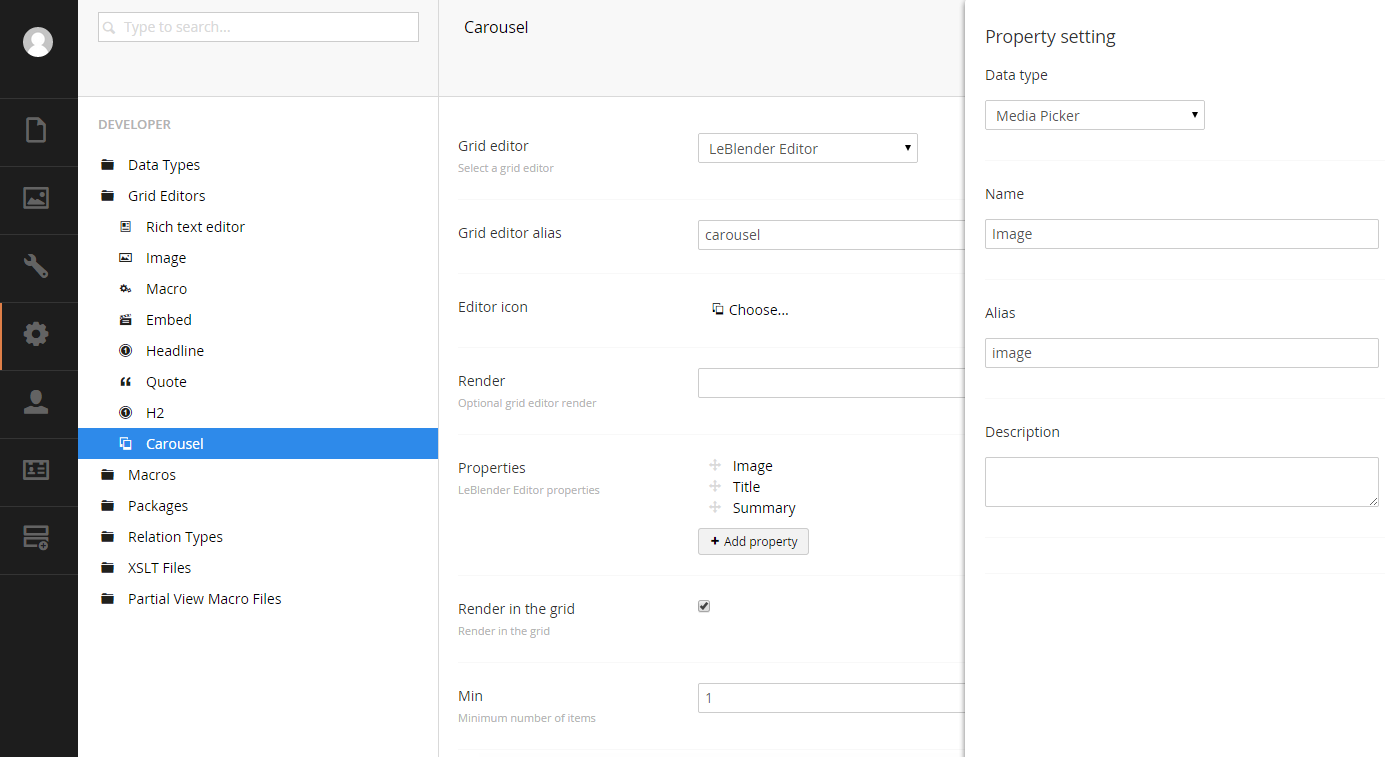Viewport: 1396px width, 757px height.
Task: Select the Macro grid editor item
Action: (166, 289)
